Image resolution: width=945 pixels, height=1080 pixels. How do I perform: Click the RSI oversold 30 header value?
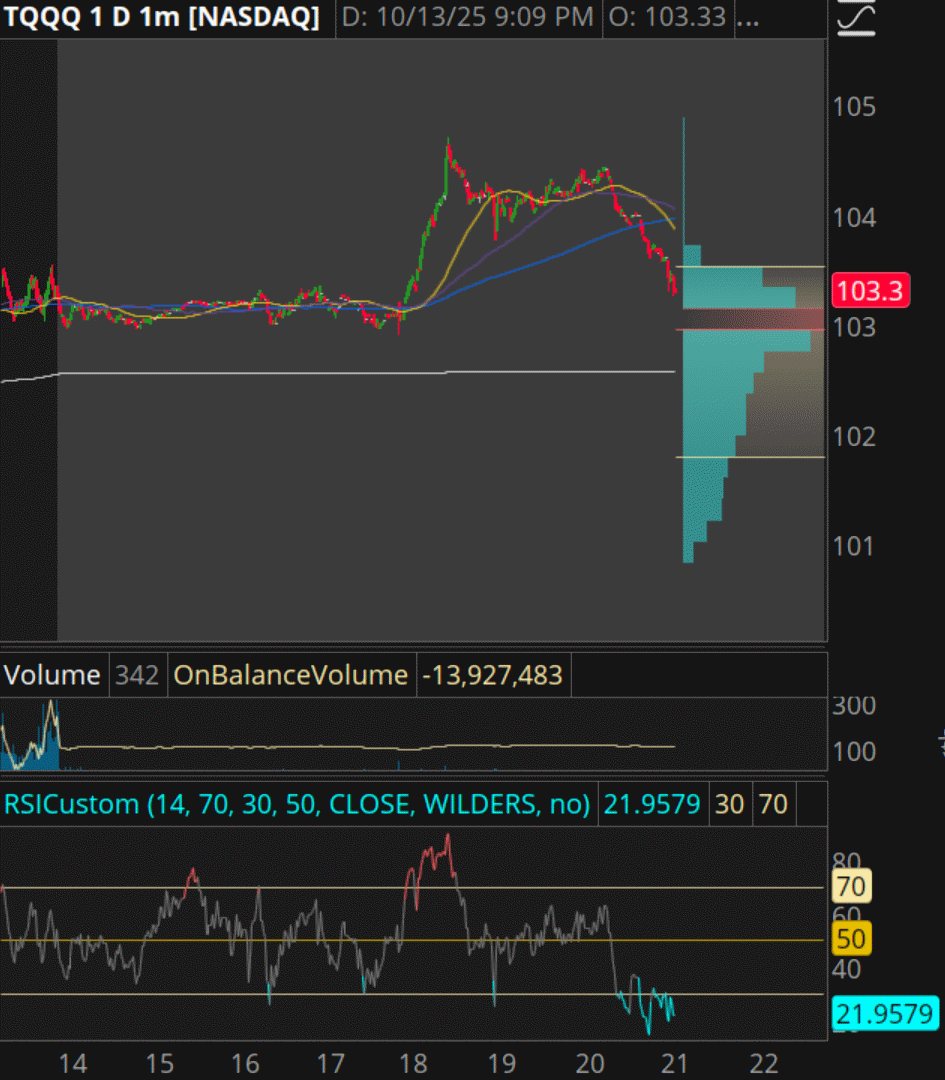coord(729,804)
